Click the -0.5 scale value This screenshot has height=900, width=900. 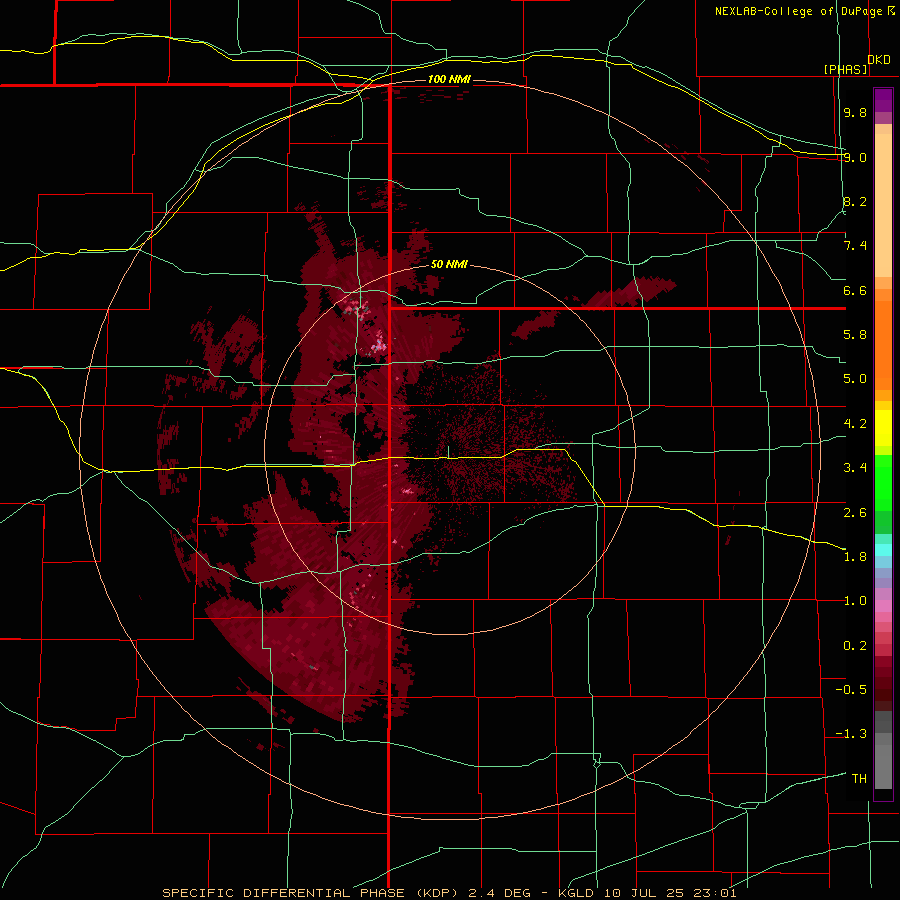point(851,690)
